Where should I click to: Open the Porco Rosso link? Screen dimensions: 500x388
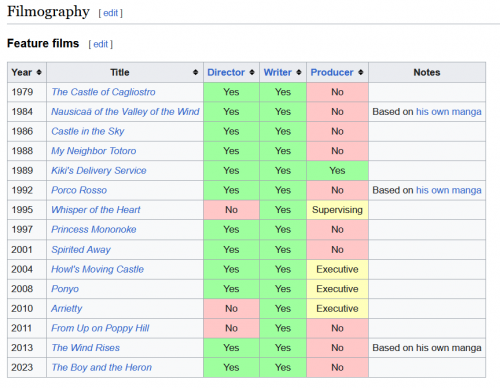coord(79,190)
